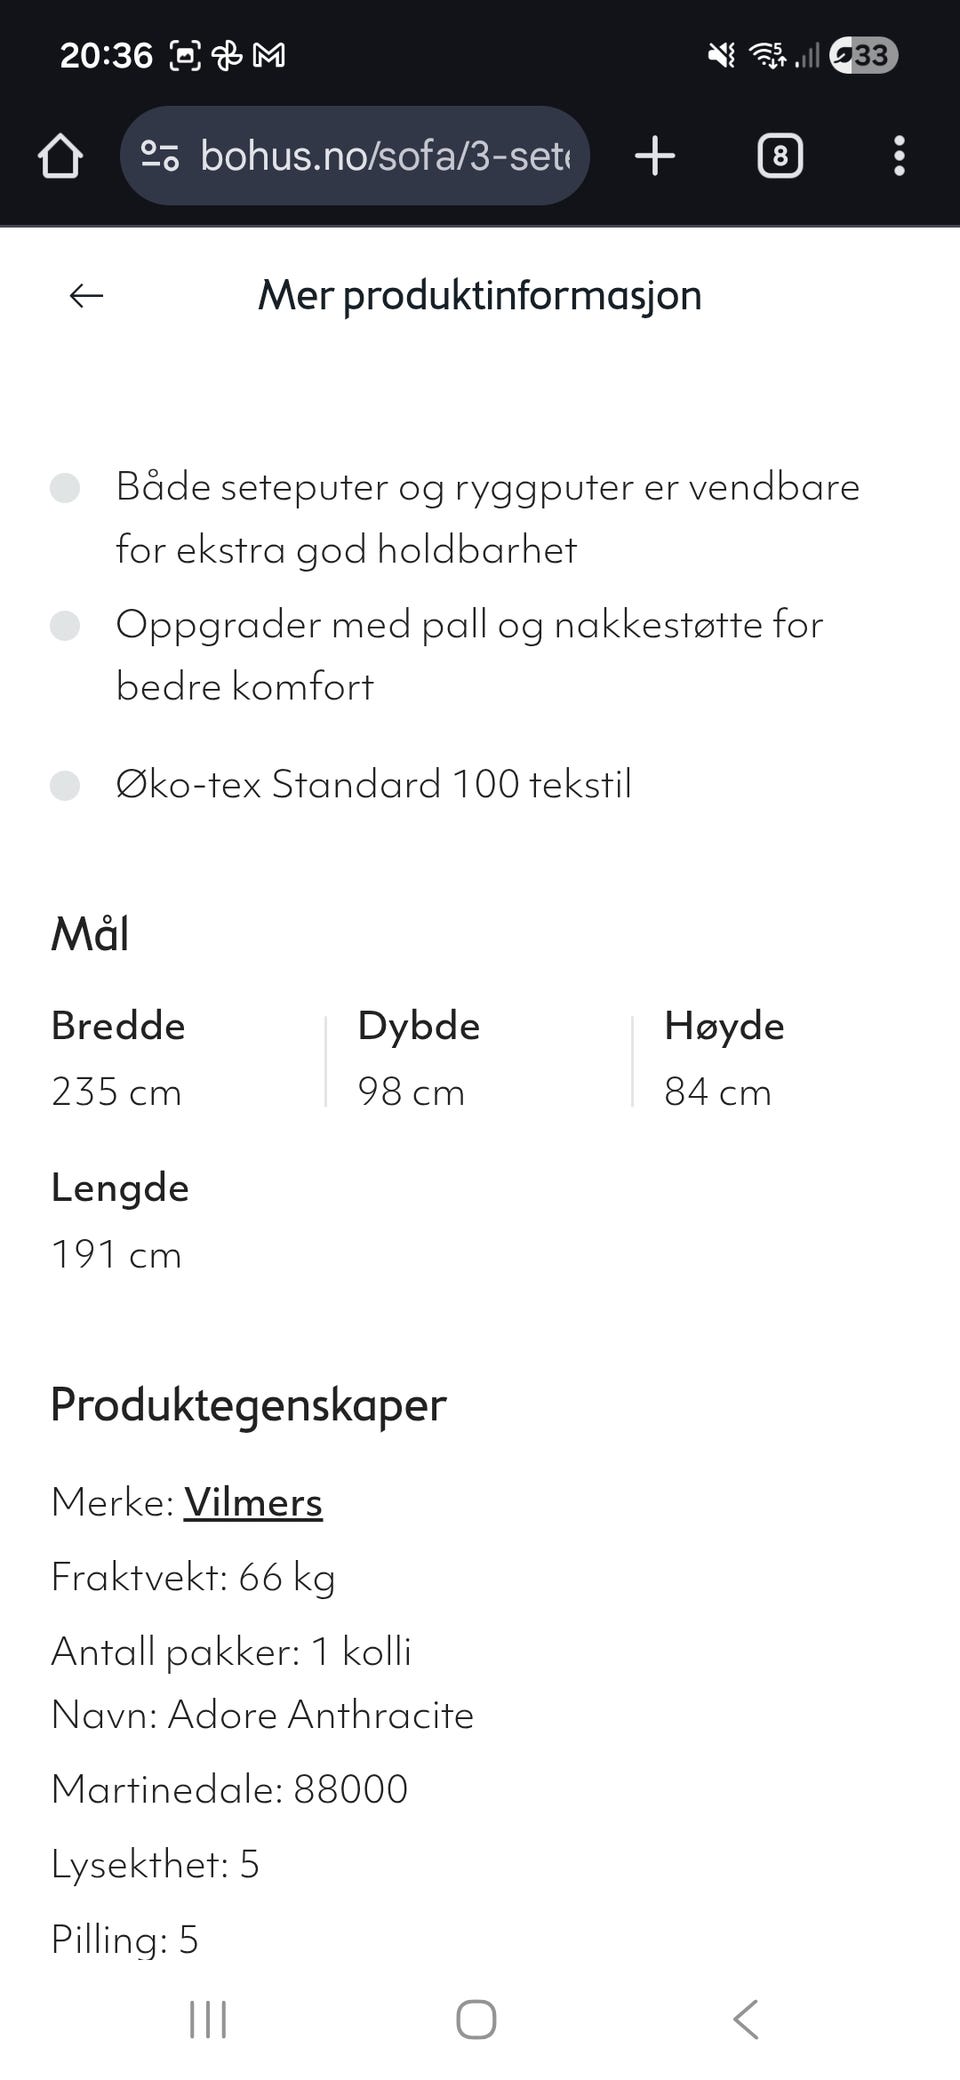The width and height of the screenshot is (960, 2080).
Task: Tap the Wi-Fi 5 status indicator
Action: [x=768, y=55]
